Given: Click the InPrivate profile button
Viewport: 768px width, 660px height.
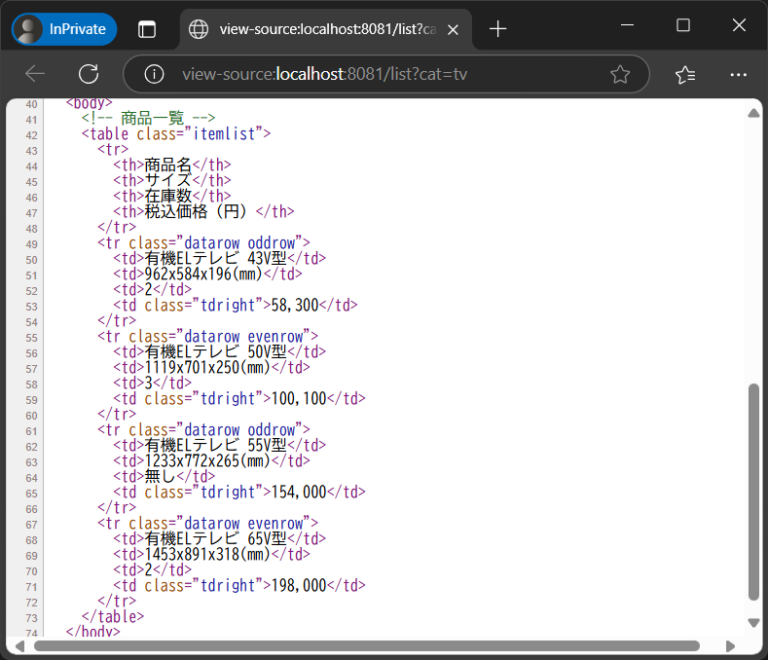Looking at the screenshot, I should [x=65, y=29].
